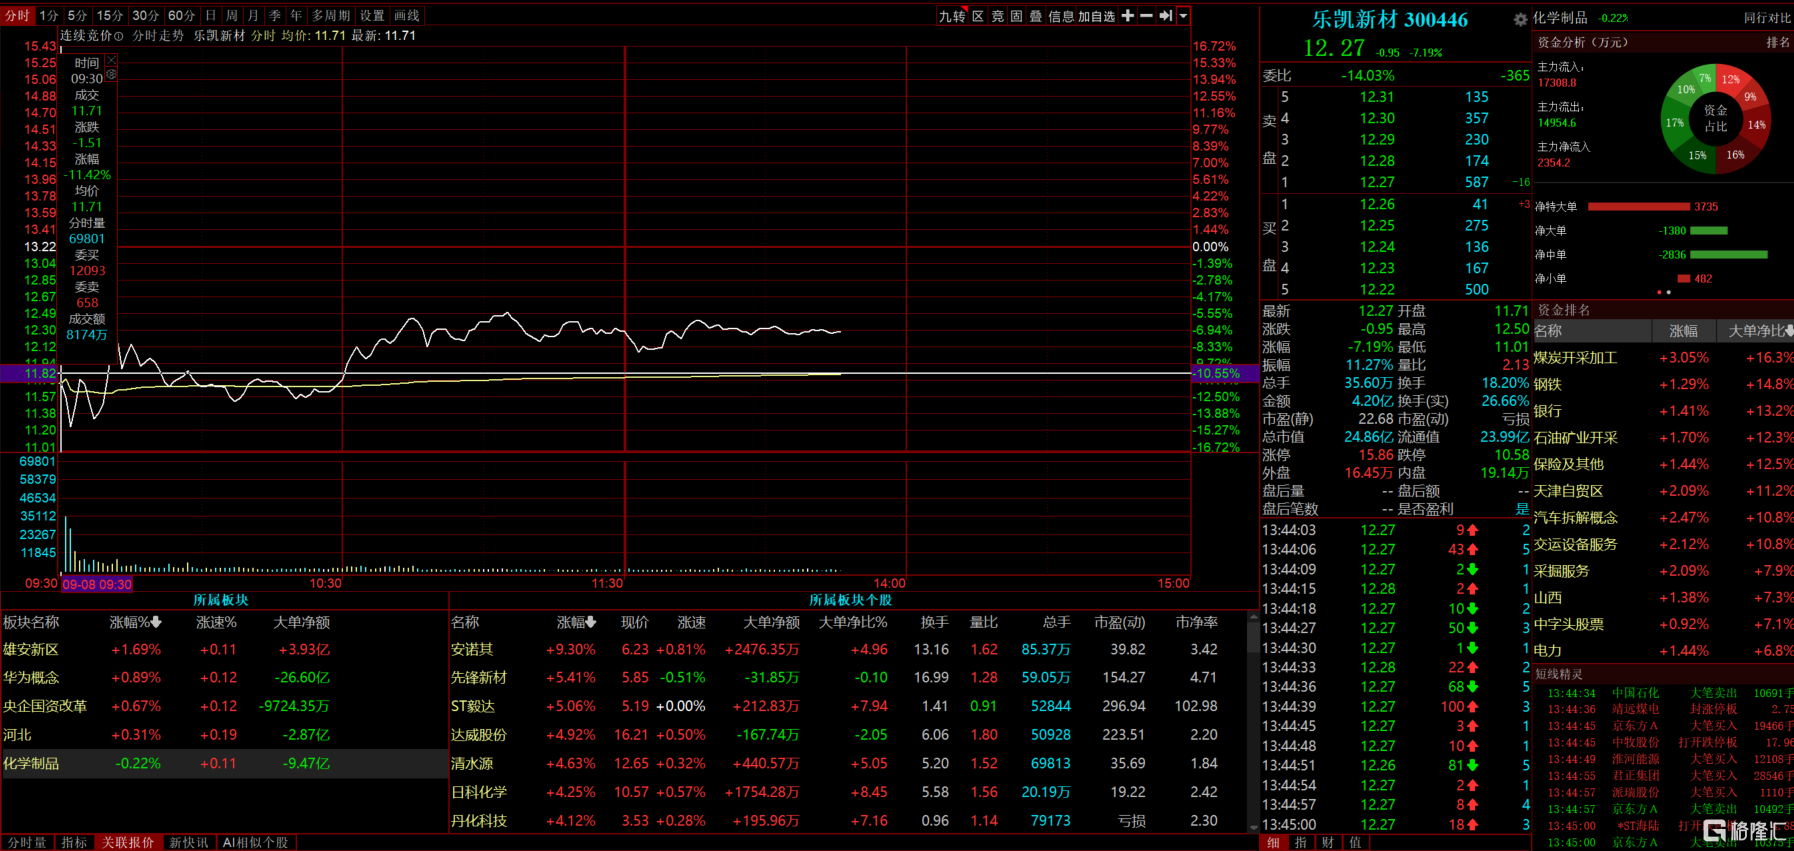Toggle the 固 button on chart toolbar
The image size is (1794, 851).
[1016, 16]
